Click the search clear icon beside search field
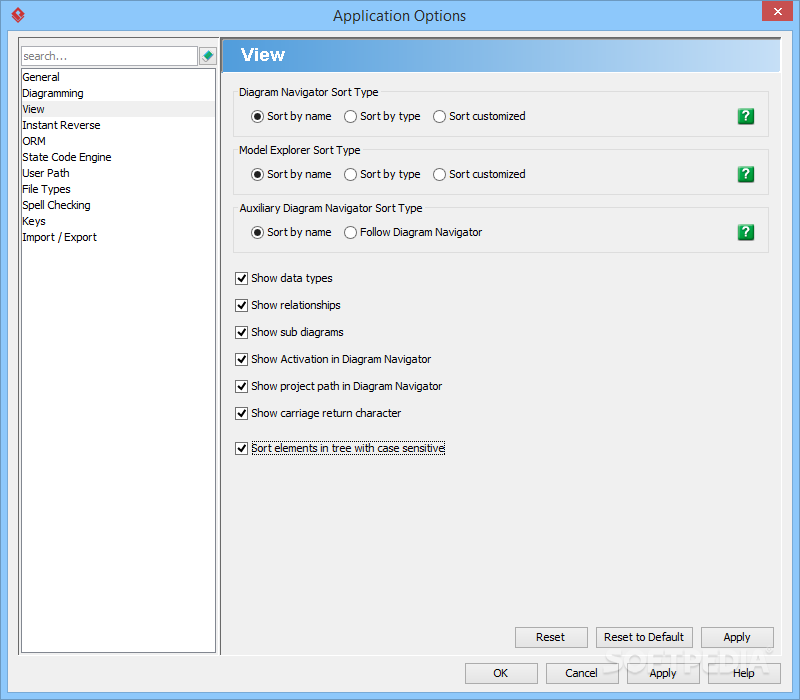The width and height of the screenshot is (800, 700). click(208, 56)
